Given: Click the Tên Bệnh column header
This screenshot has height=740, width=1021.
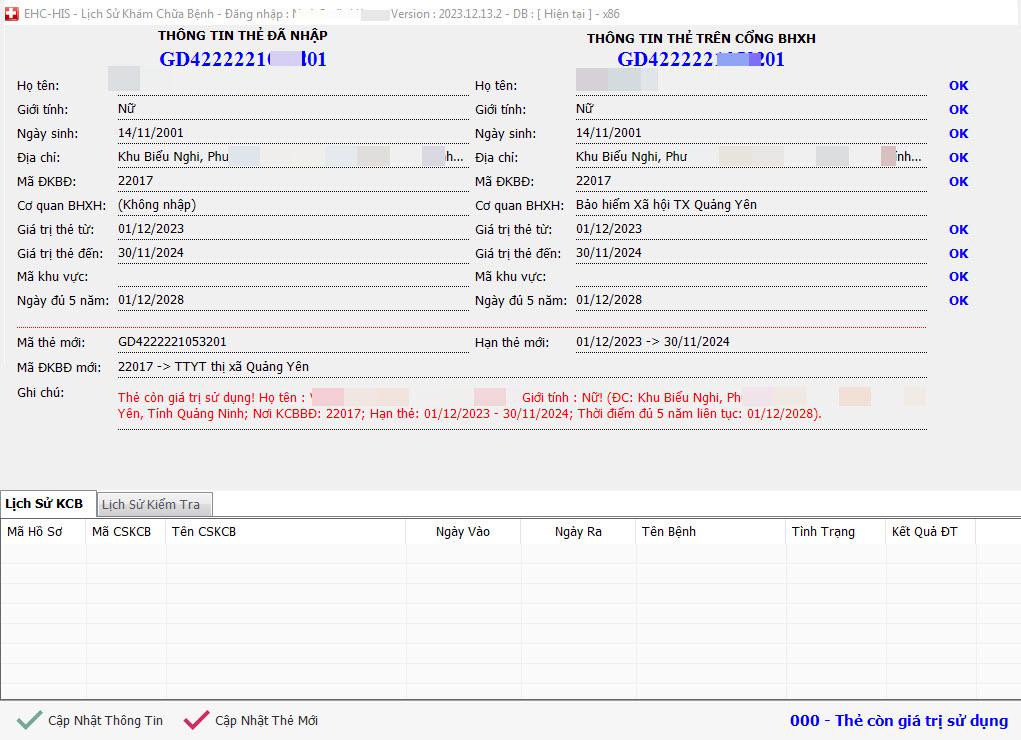Looking at the screenshot, I should pyautogui.click(x=668, y=532).
